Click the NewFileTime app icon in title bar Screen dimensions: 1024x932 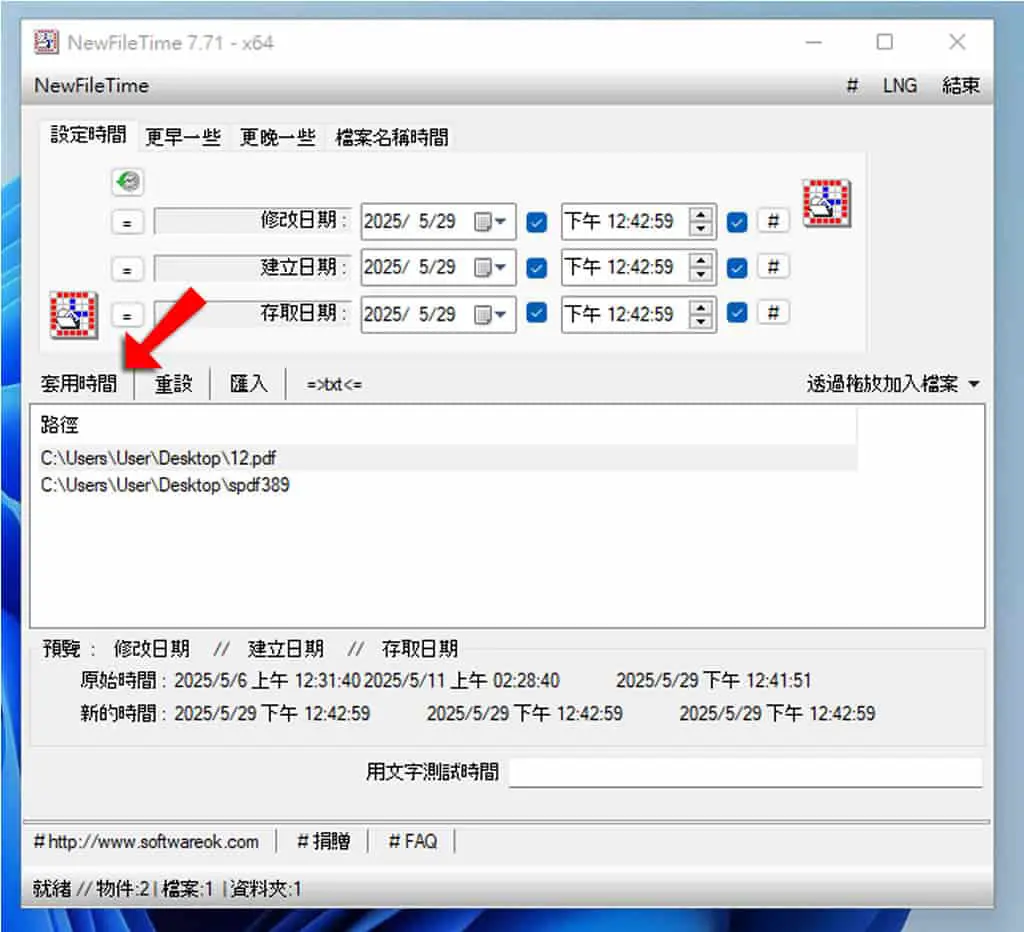pyautogui.click(x=46, y=42)
